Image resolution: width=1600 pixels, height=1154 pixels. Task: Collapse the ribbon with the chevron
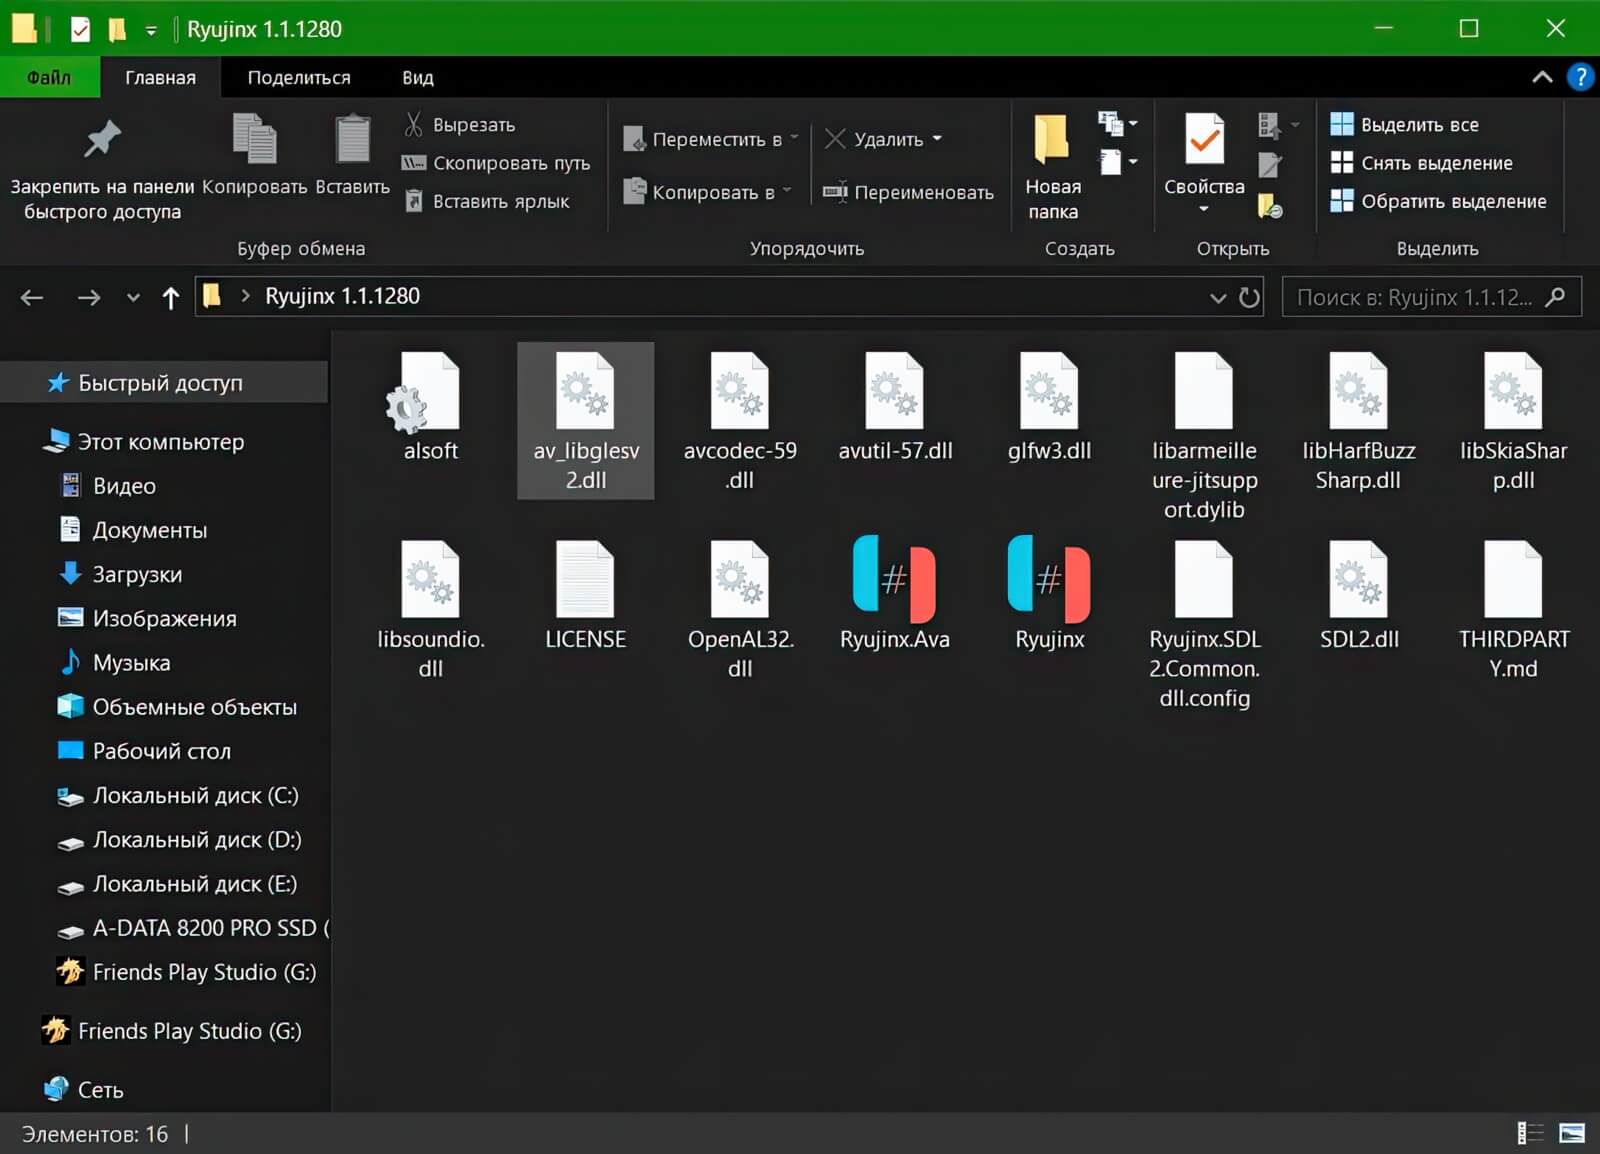(1542, 77)
